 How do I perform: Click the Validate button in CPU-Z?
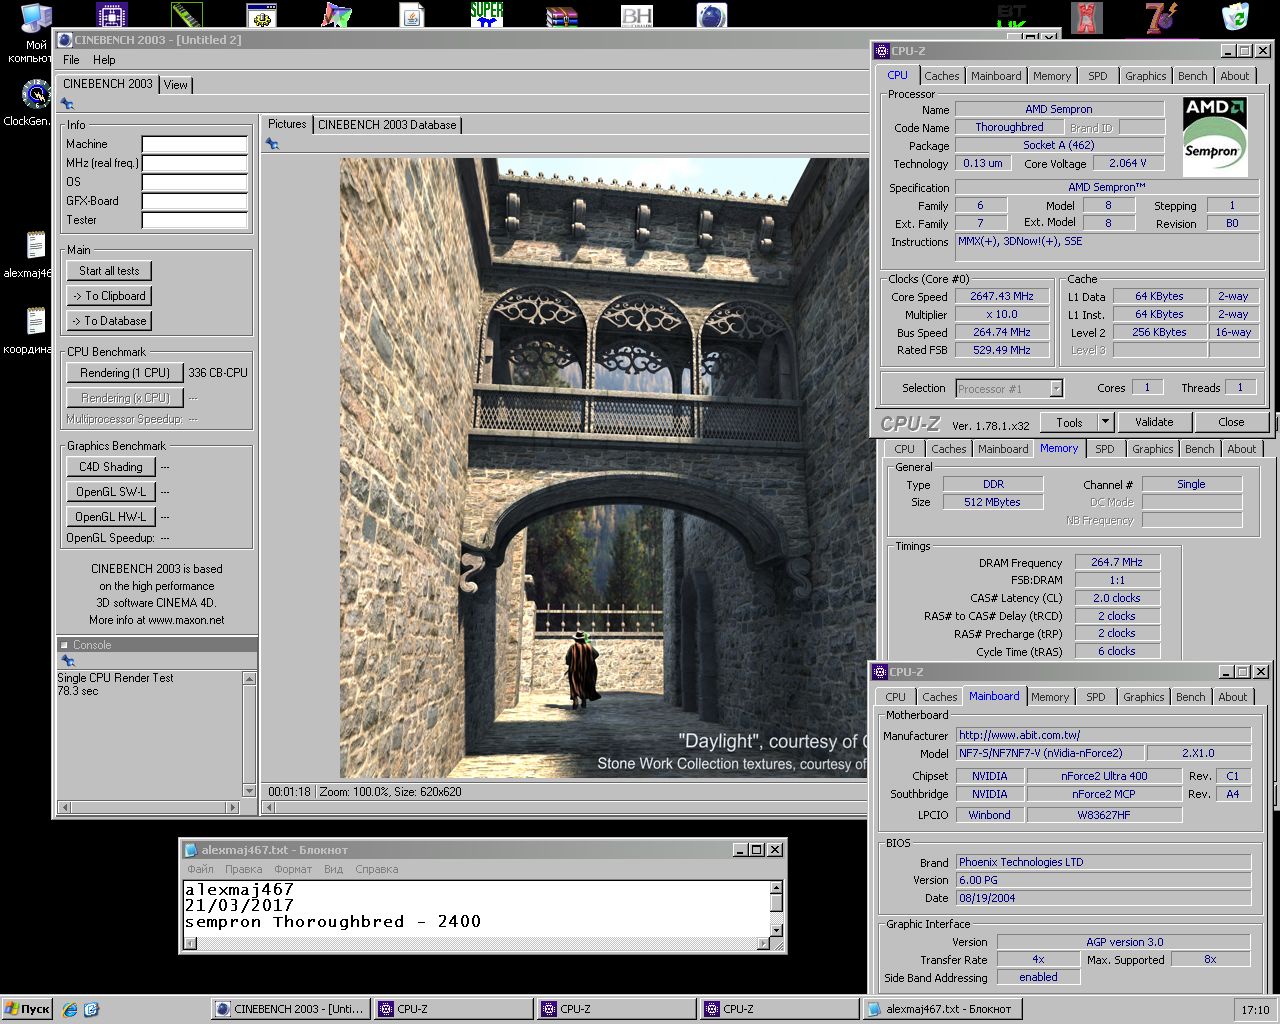tap(1154, 422)
